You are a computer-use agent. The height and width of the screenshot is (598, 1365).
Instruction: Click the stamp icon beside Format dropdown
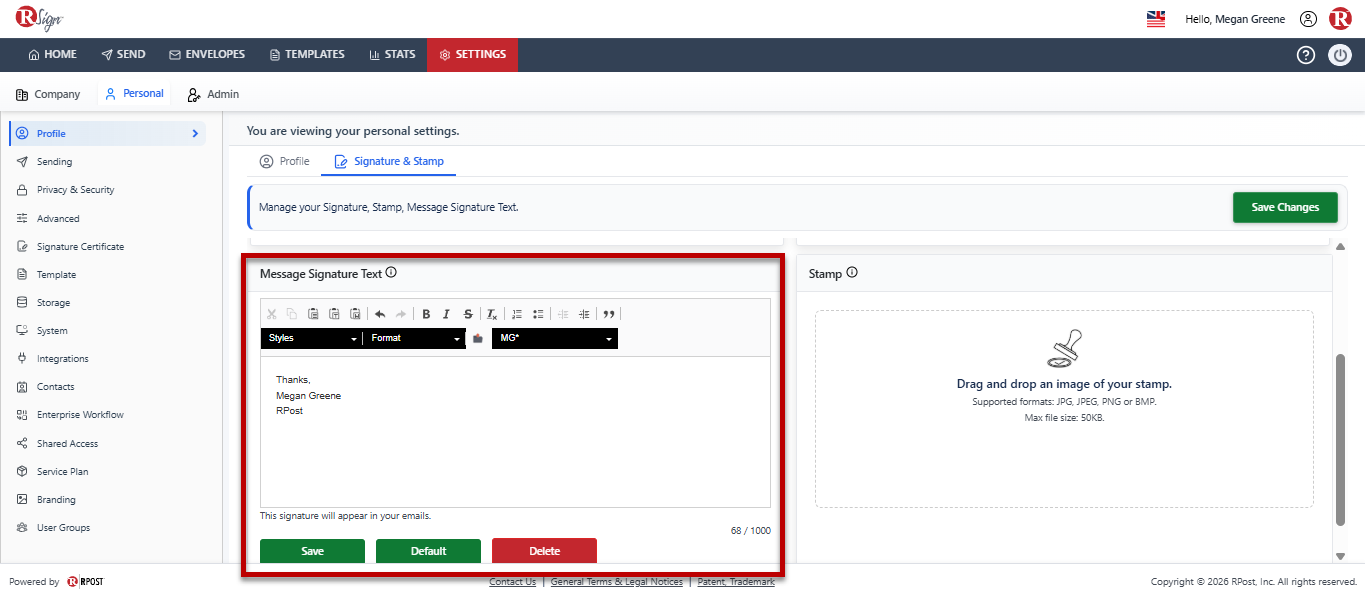click(478, 338)
